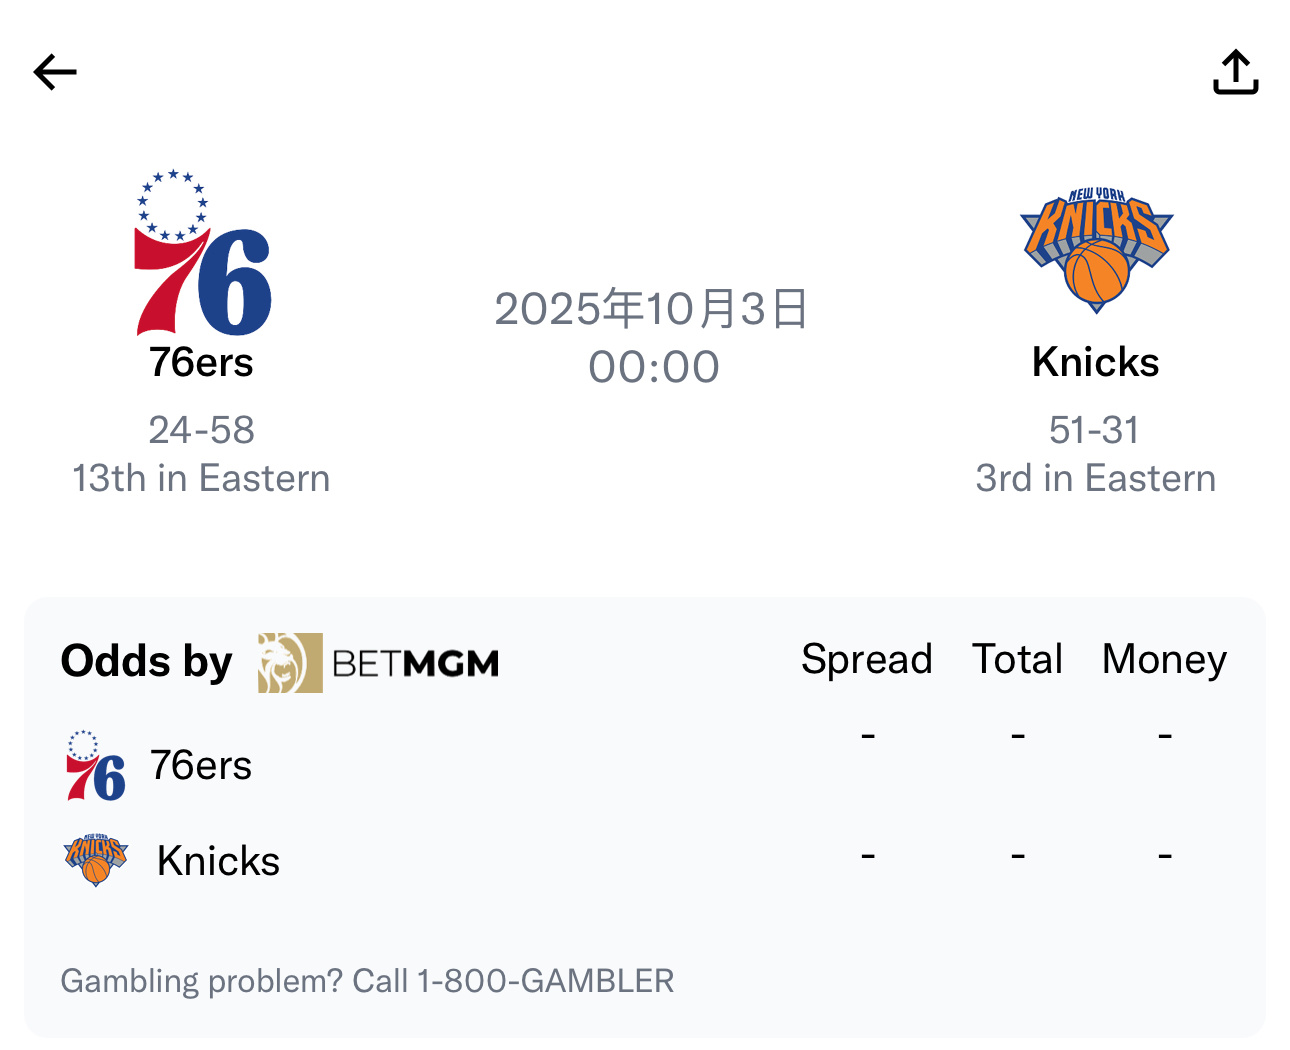Click the 76ers row label in odds
This screenshot has width=1290, height=1050.
[201, 766]
